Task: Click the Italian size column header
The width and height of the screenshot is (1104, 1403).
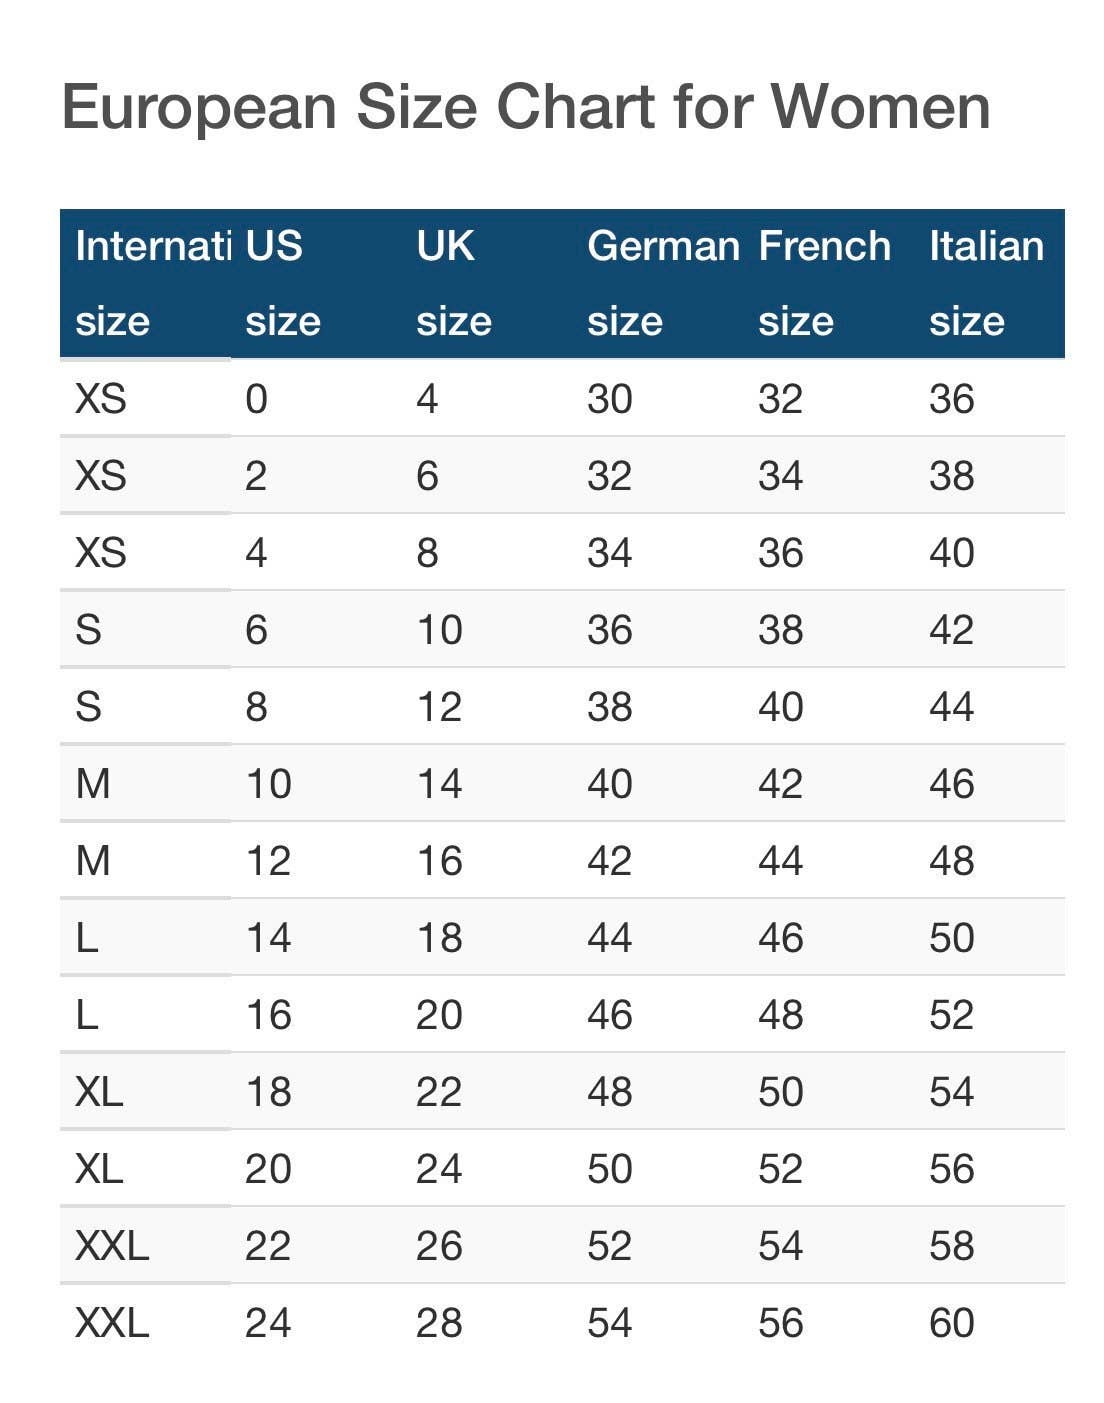Action: [x=986, y=283]
